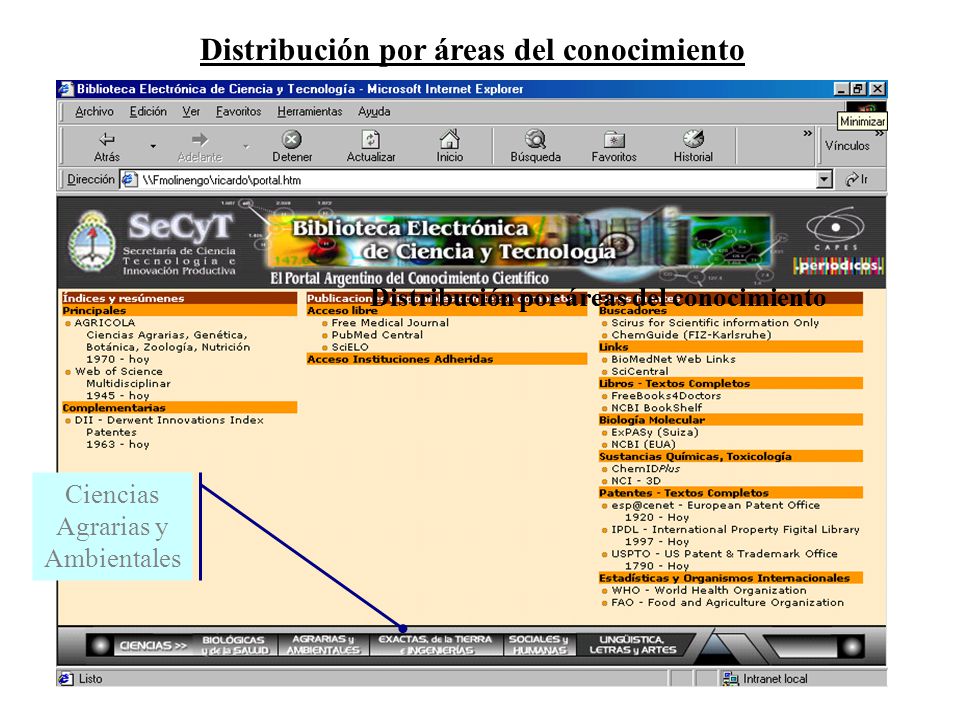960x720 pixels.
Task: Open the USPTO US Patent & Trademark Office link
Action: click(x=724, y=554)
